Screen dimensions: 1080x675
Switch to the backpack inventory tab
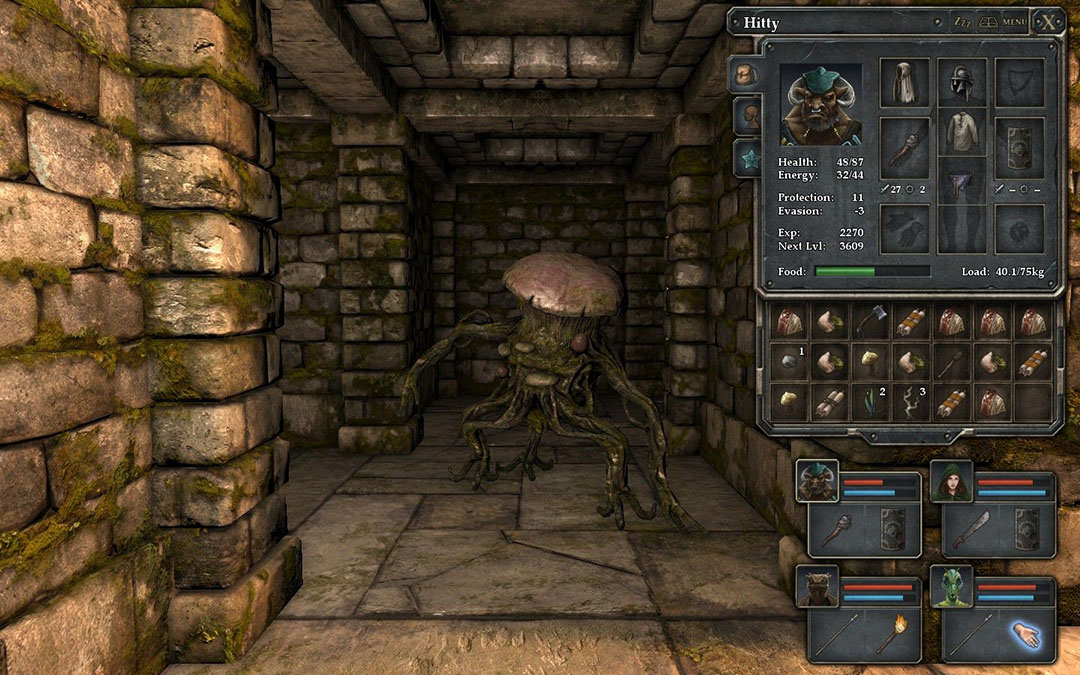pos(746,75)
